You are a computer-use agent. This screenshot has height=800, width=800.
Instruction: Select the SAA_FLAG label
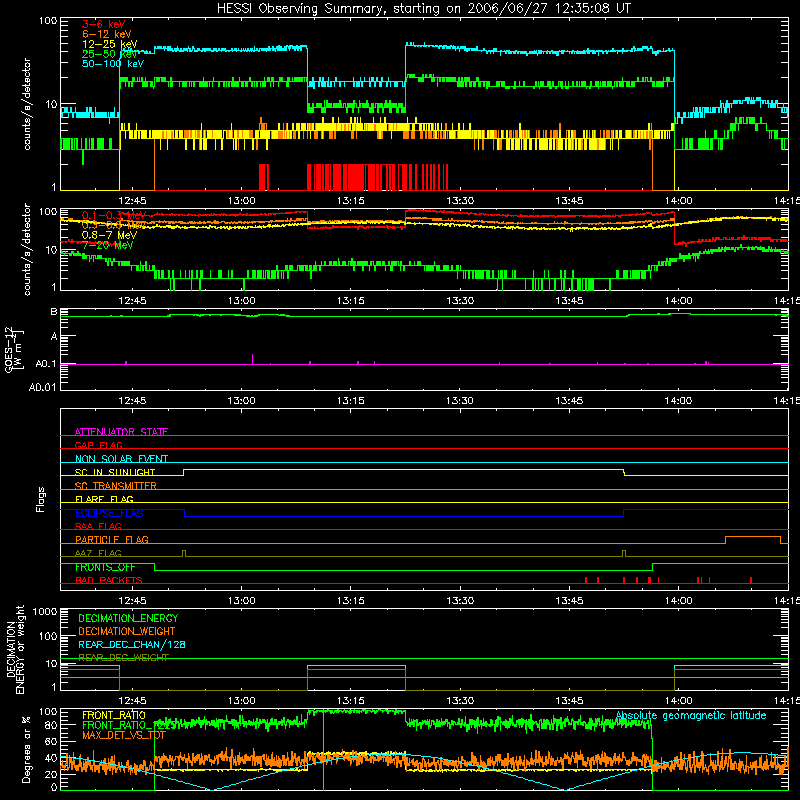(x=98, y=526)
